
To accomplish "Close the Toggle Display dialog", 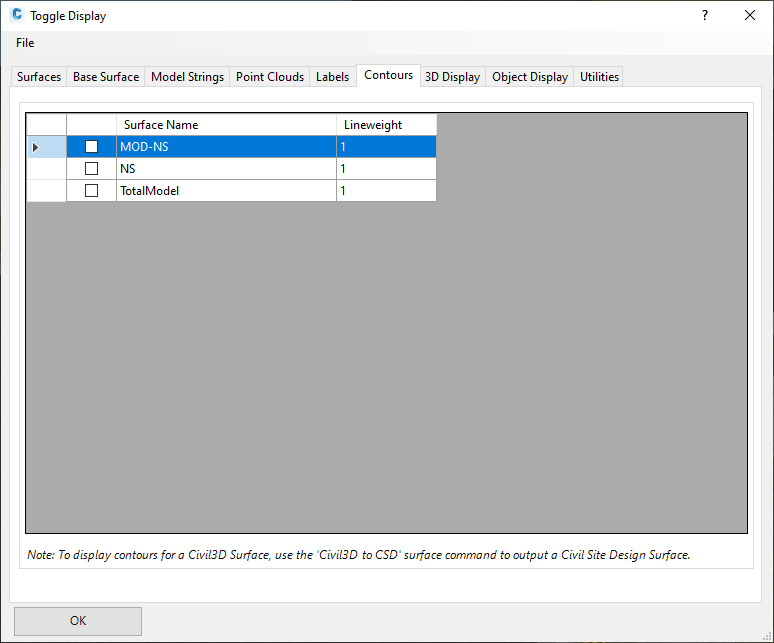I will pos(750,15).
